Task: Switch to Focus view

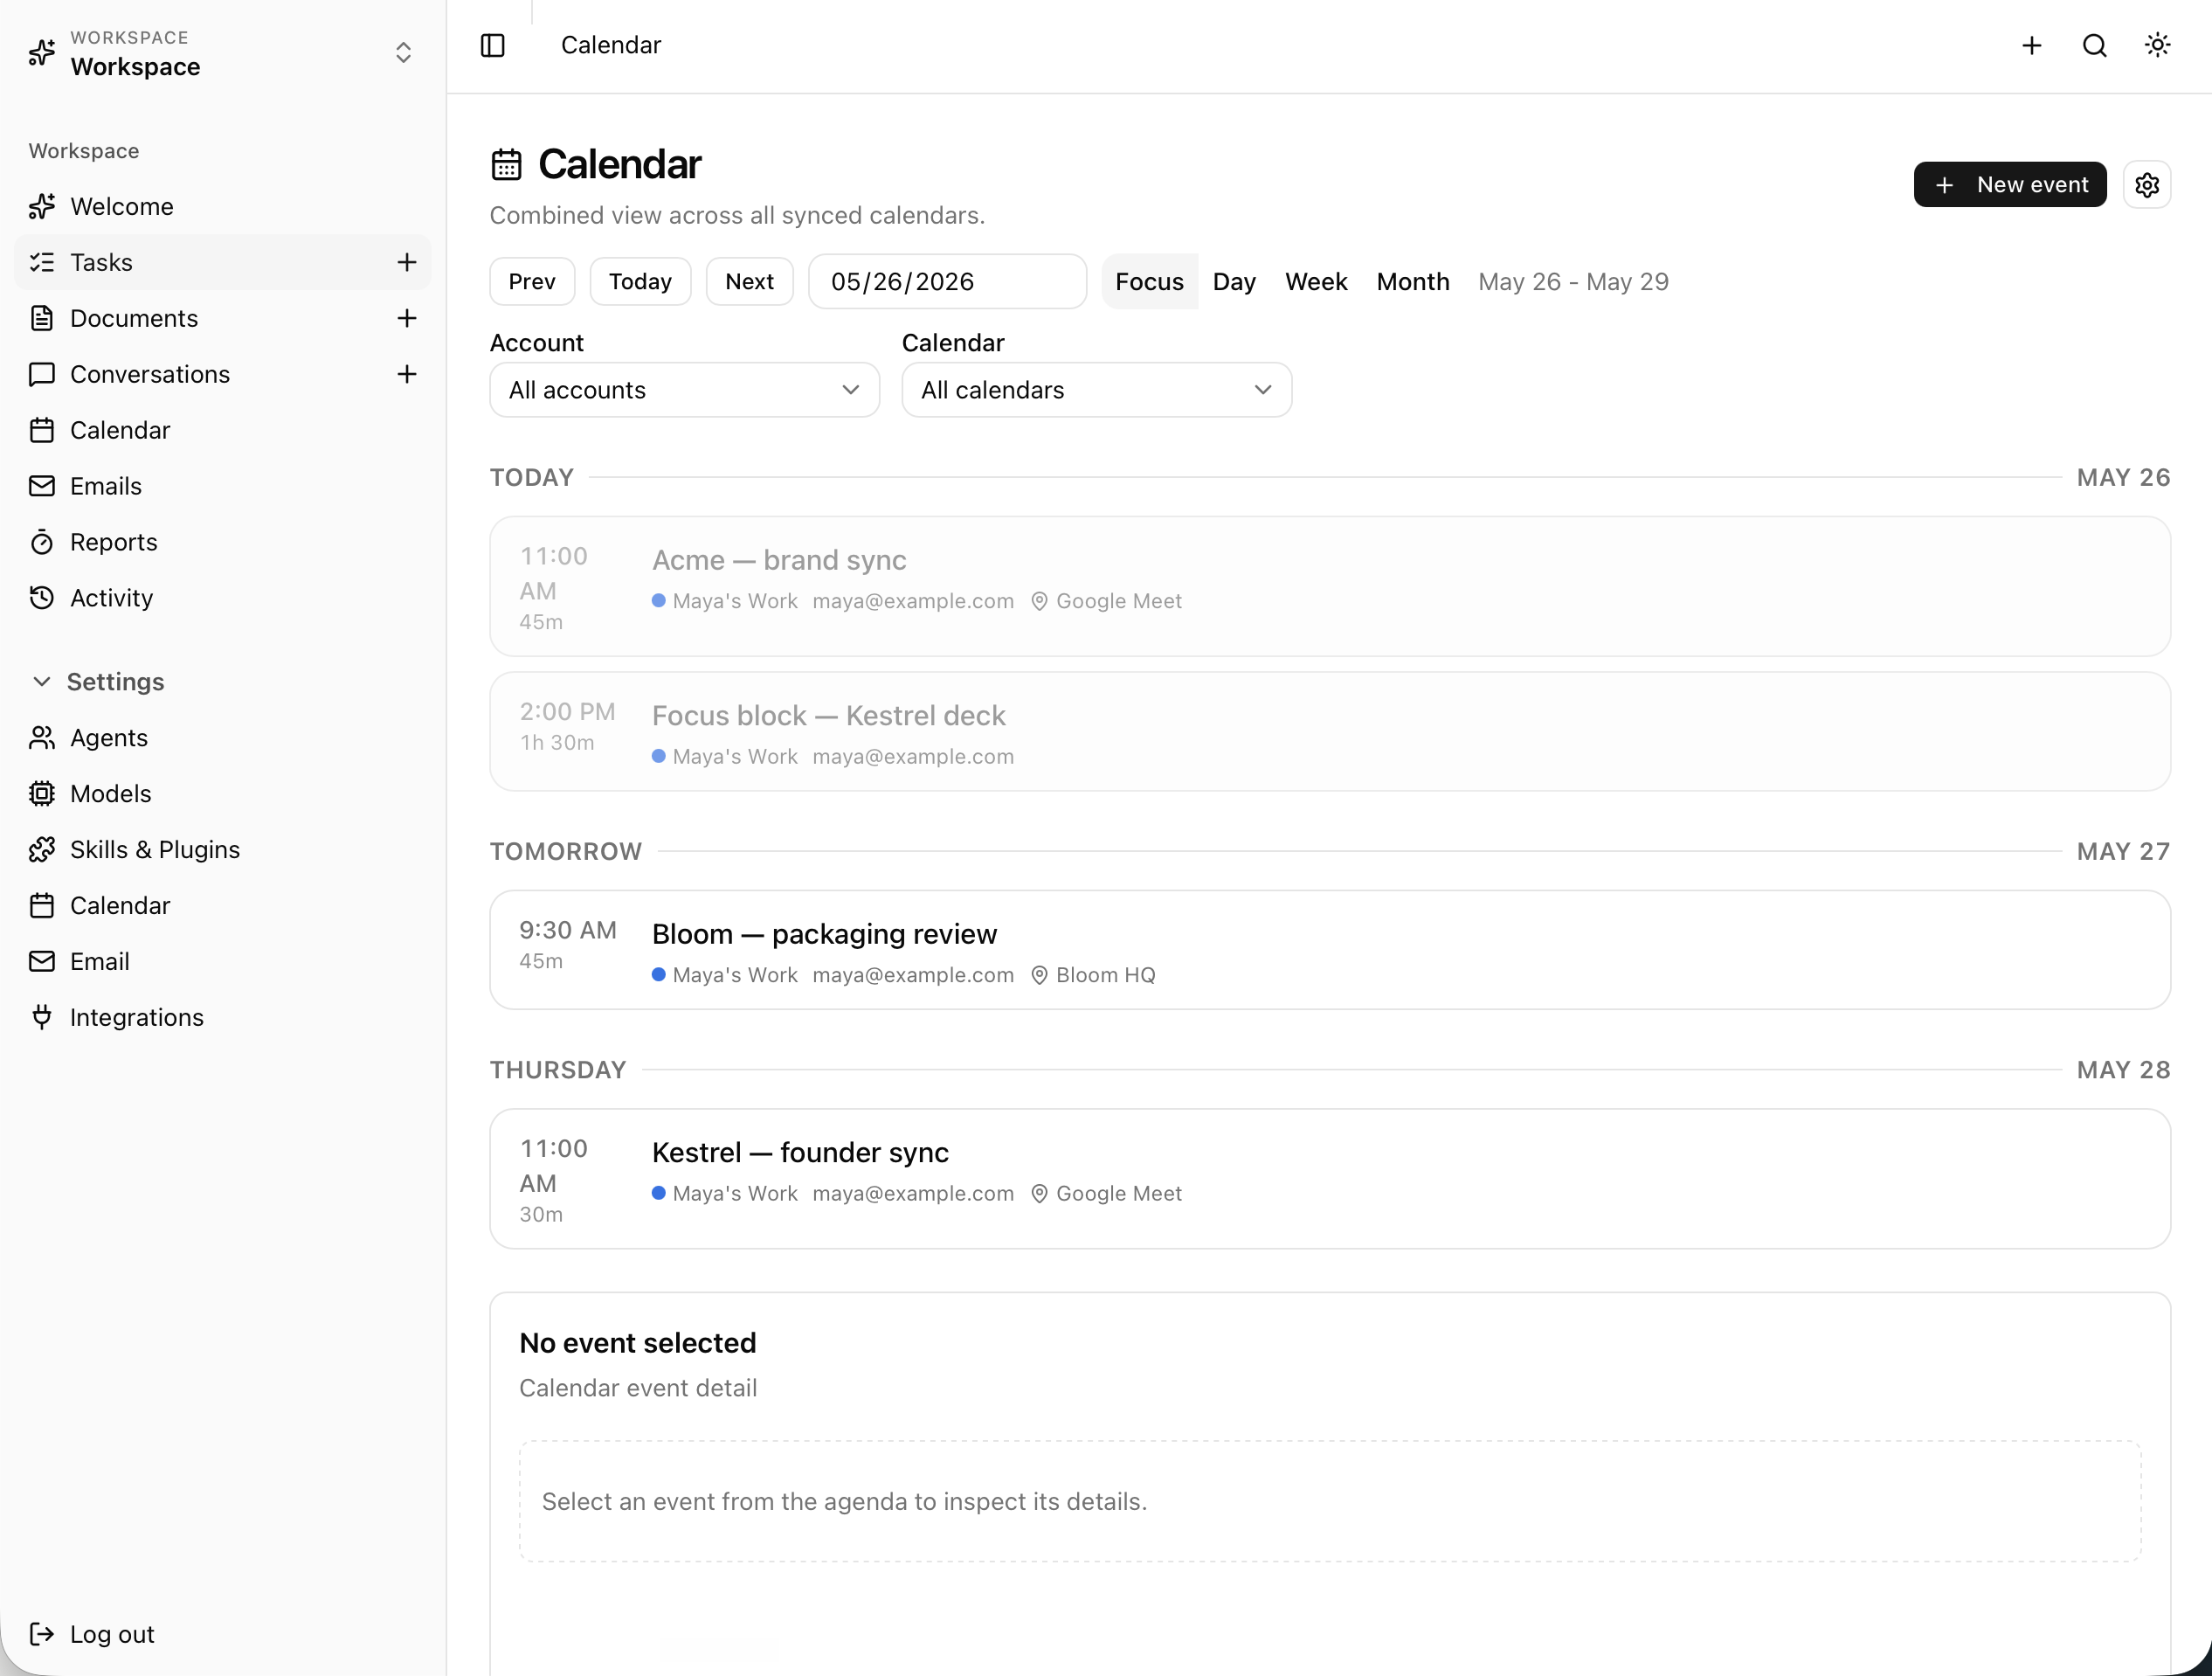Action: (x=1149, y=282)
